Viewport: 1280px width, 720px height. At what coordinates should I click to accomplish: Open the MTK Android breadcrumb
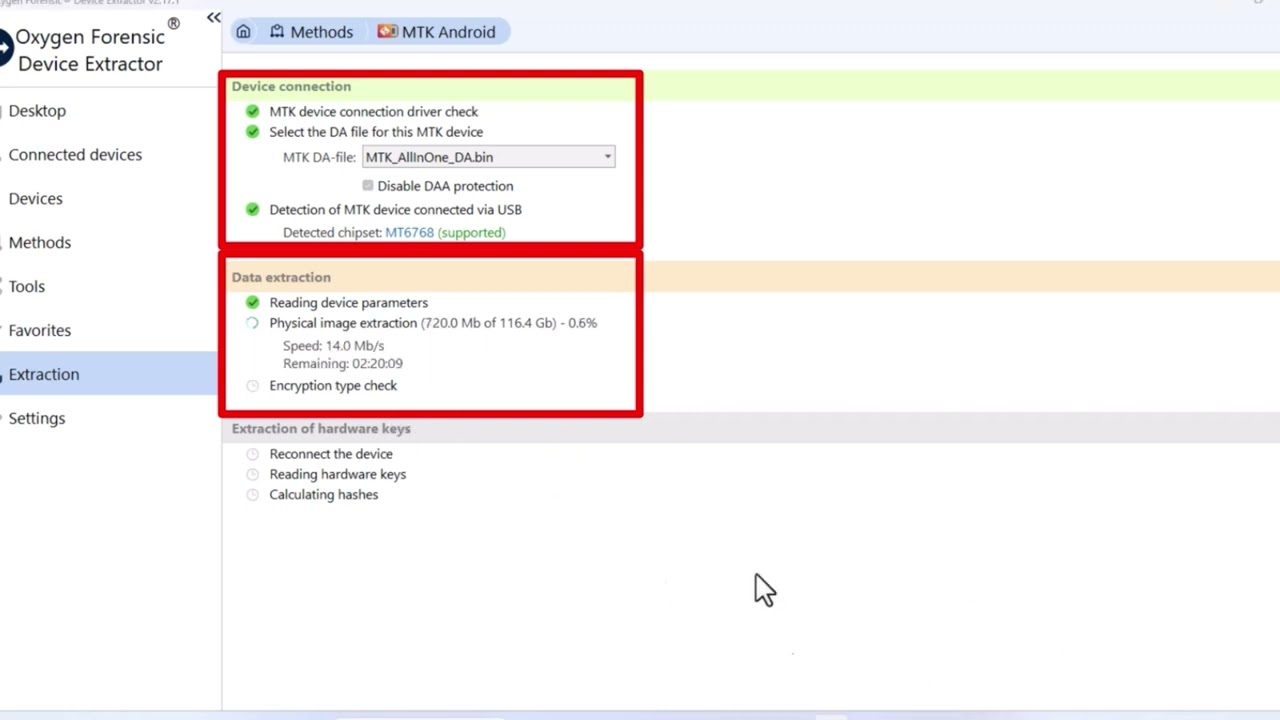pyautogui.click(x=437, y=32)
